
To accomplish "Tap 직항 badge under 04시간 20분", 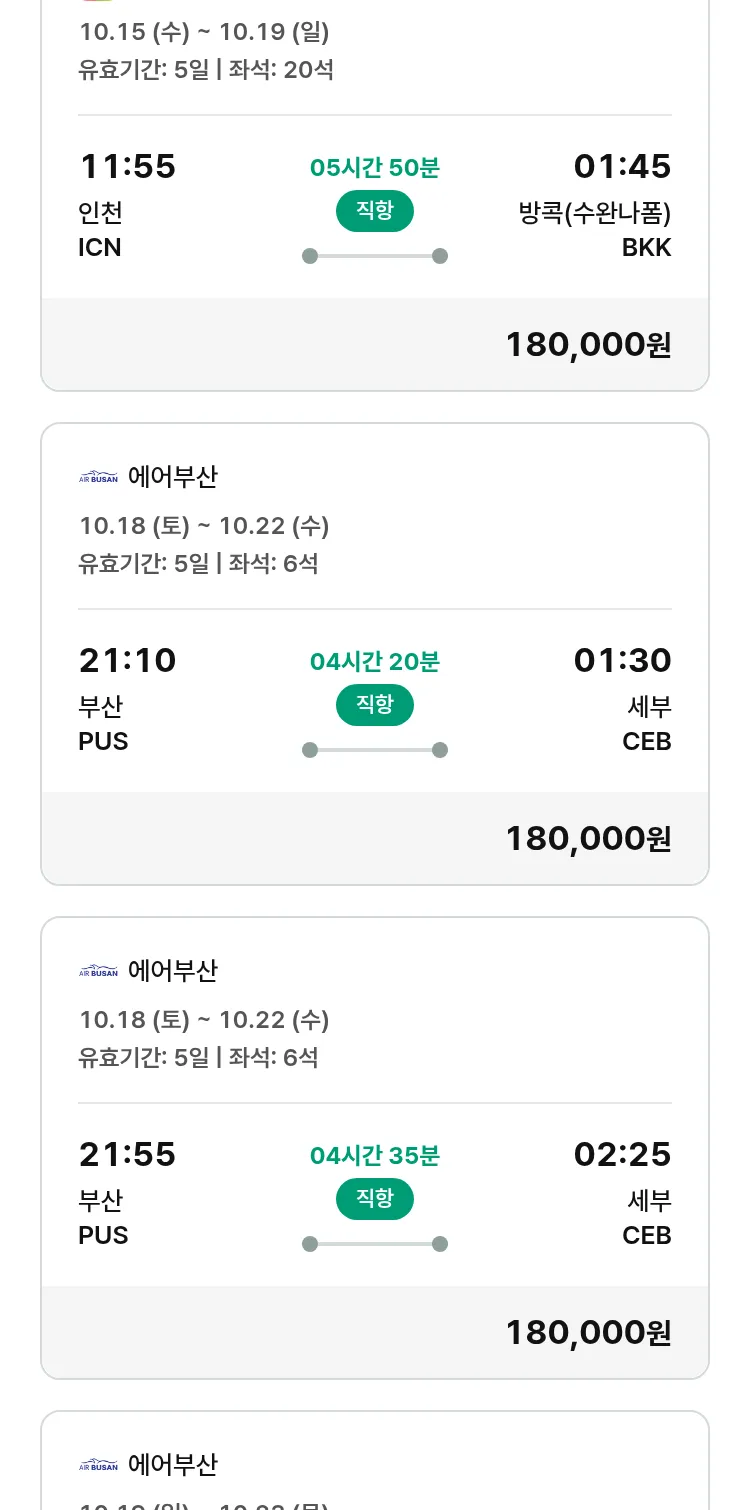I will 374,705.
